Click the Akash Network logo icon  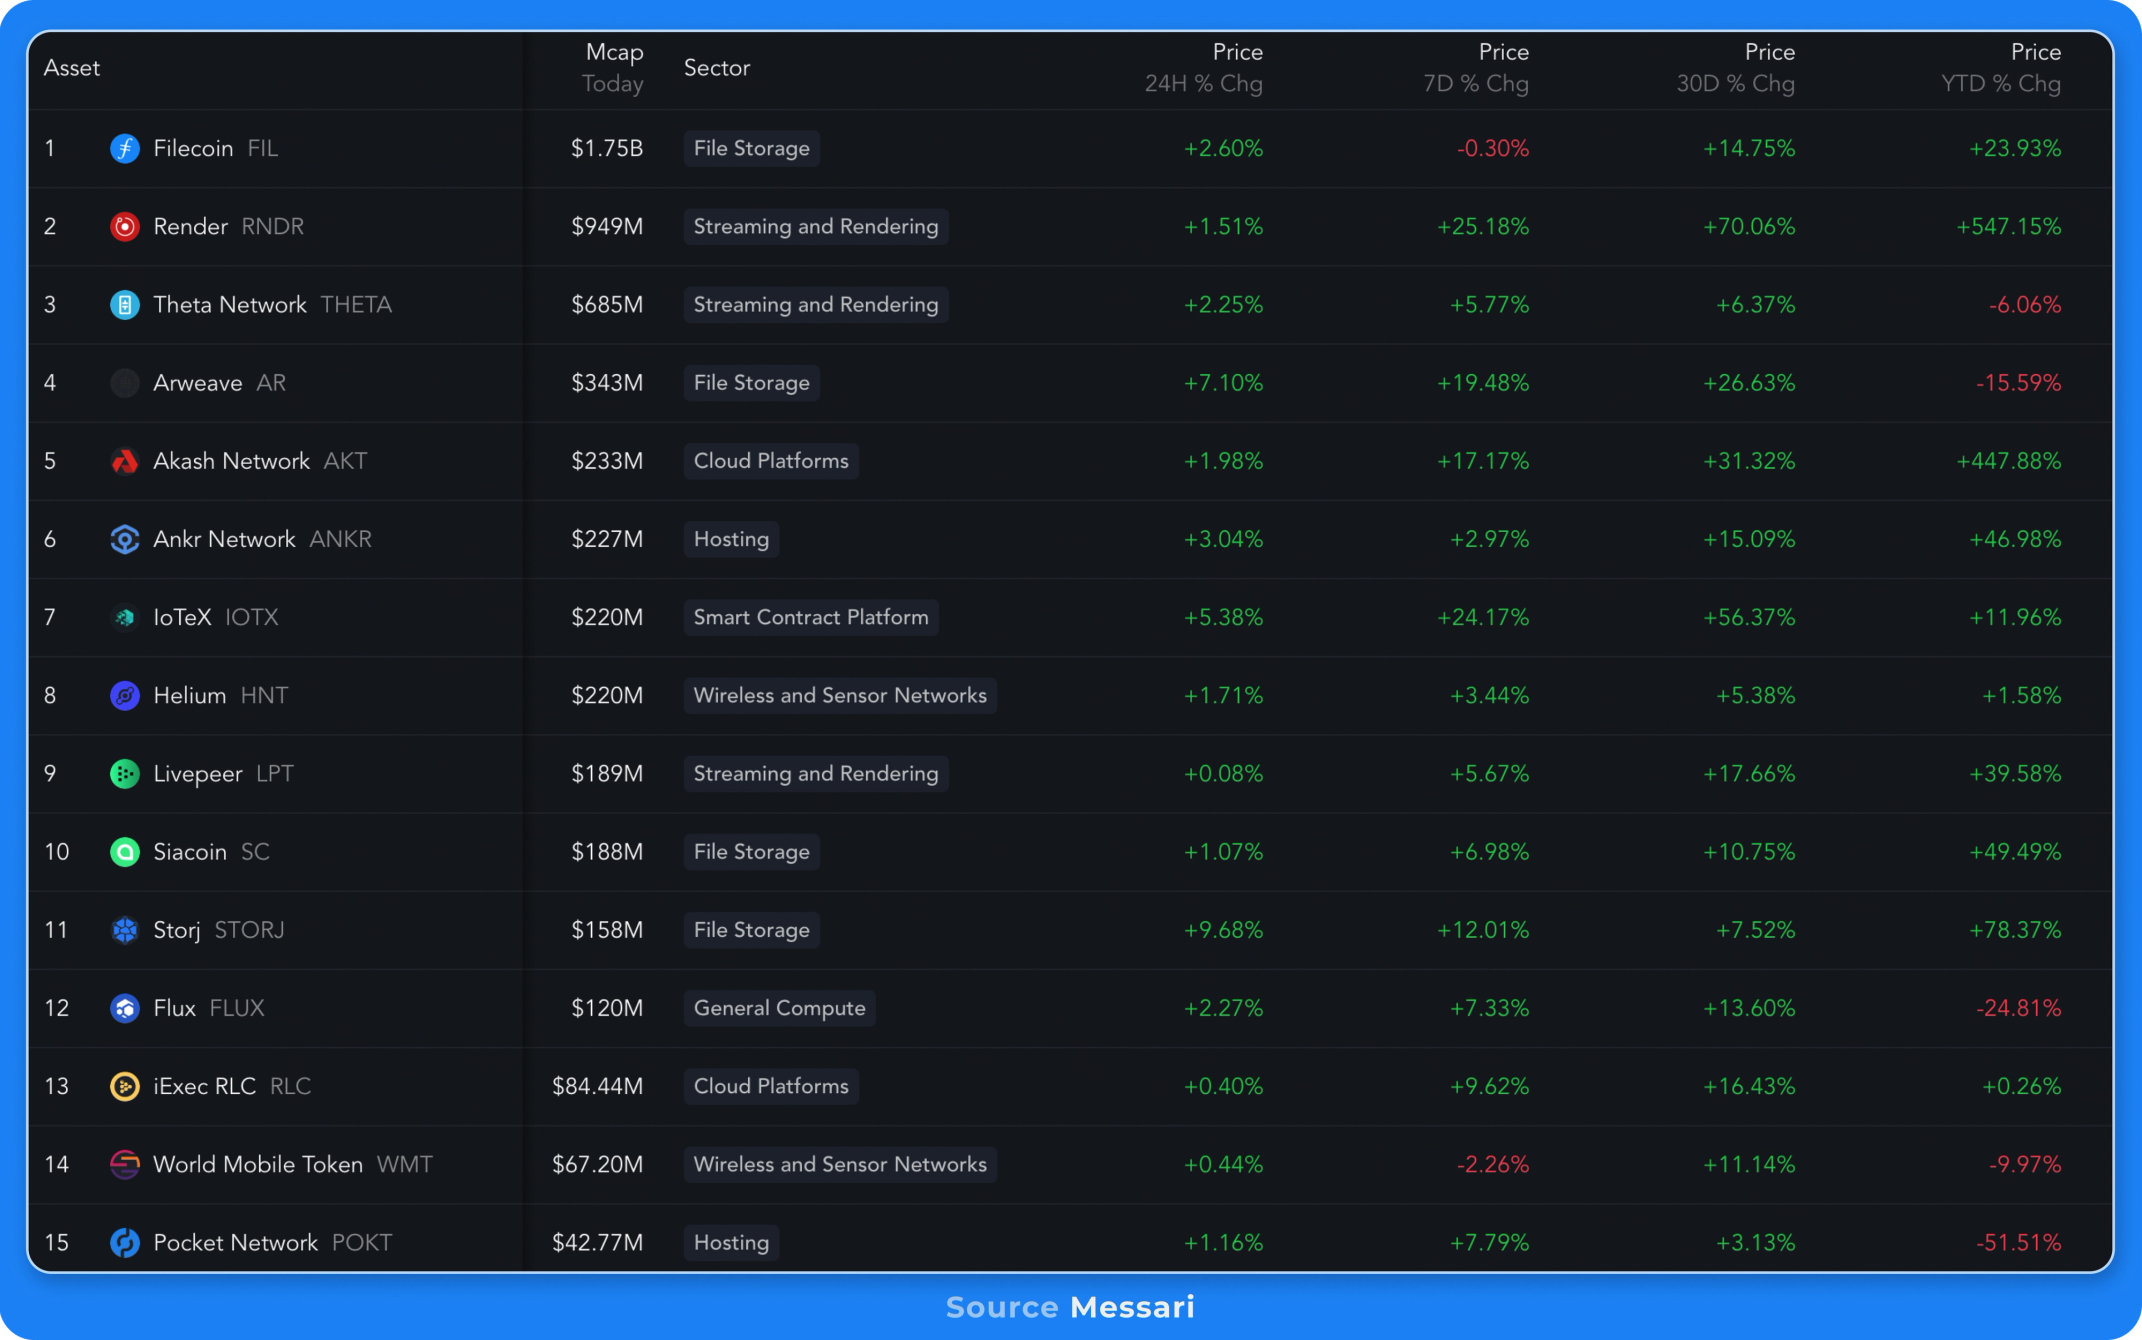click(124, 461)
